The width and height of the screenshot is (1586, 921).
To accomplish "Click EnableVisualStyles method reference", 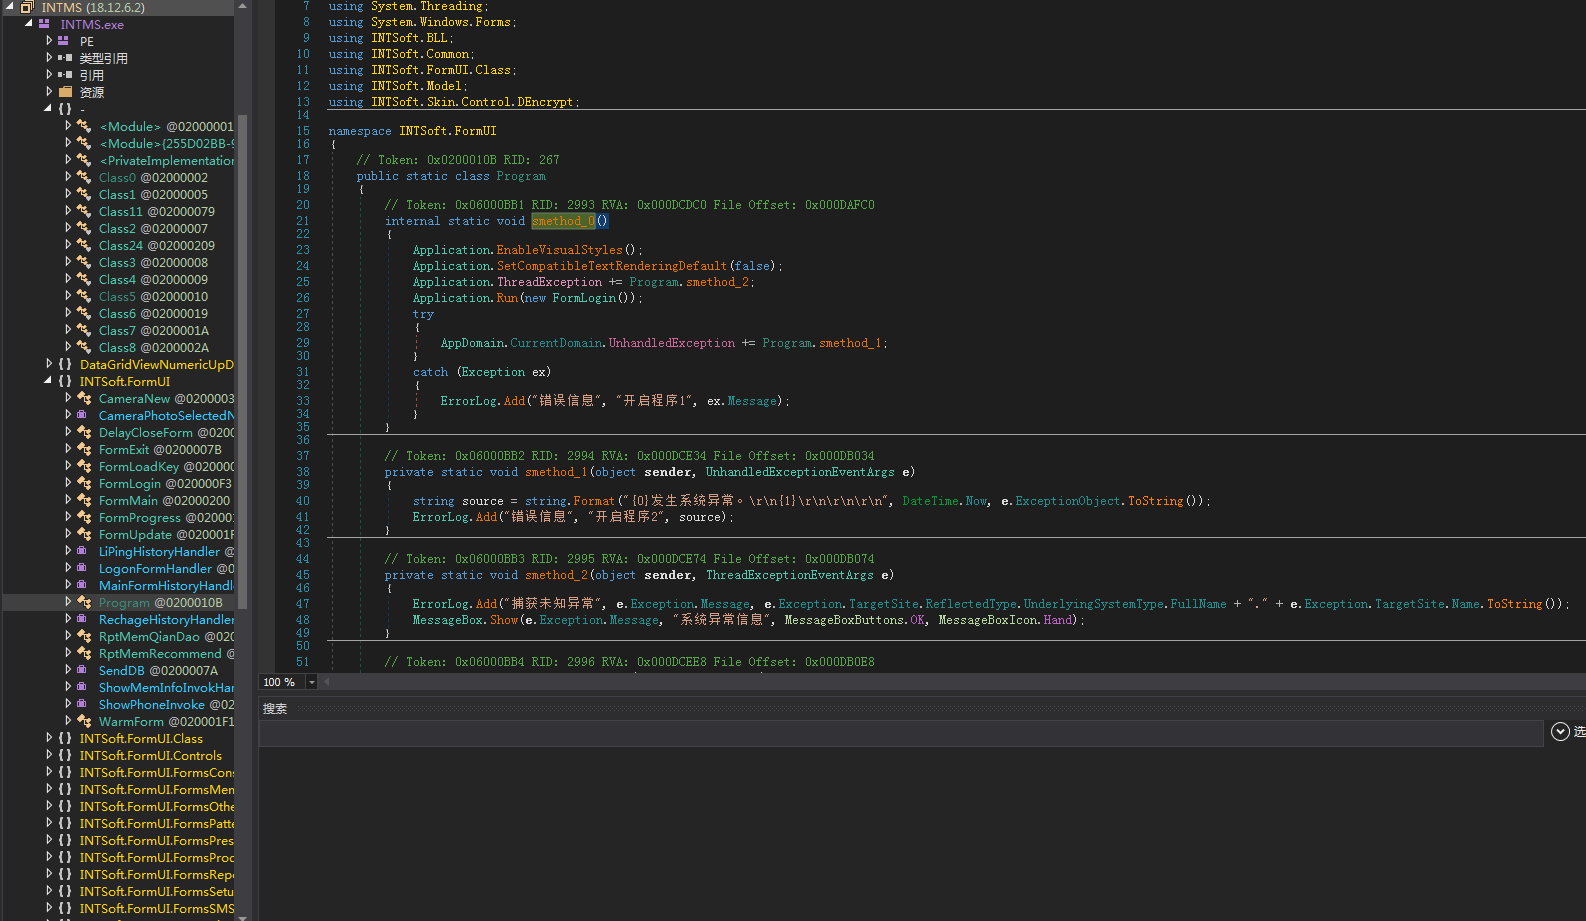I will click(559, 250).
